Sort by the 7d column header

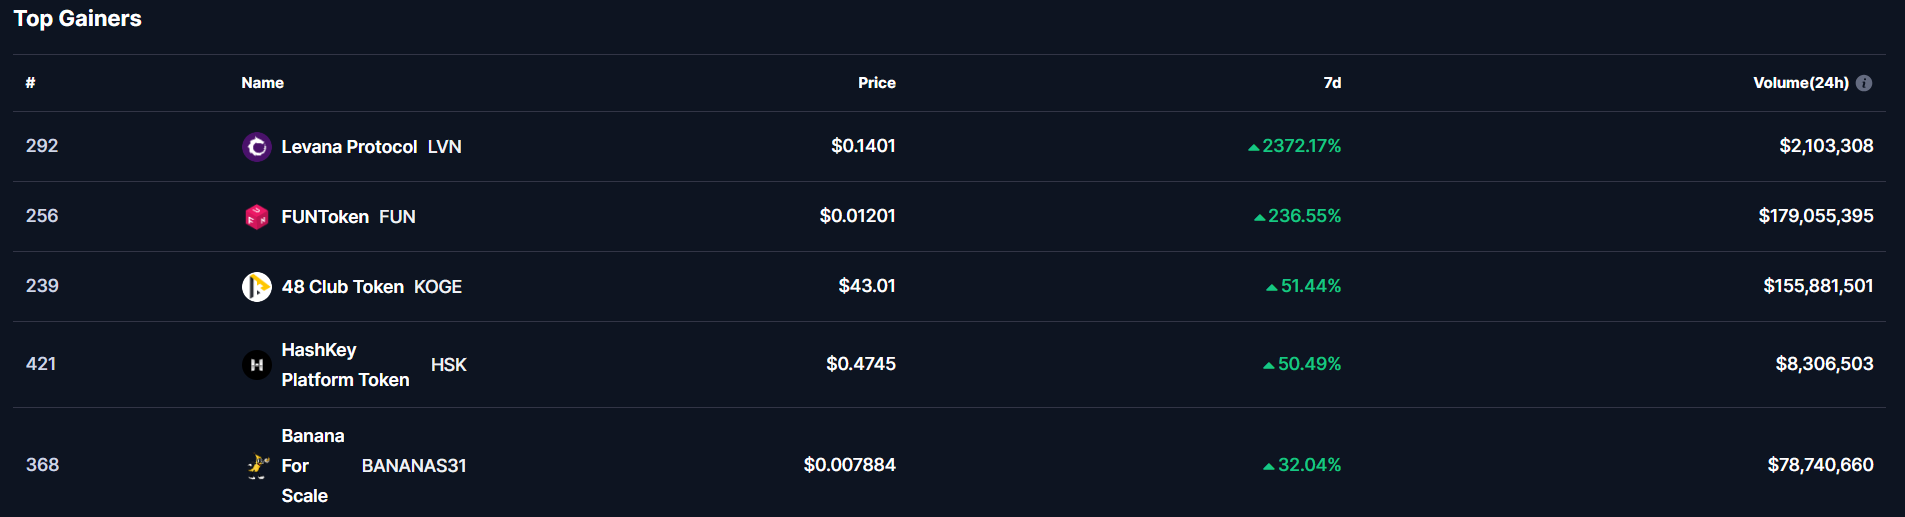click(1332, 83)
